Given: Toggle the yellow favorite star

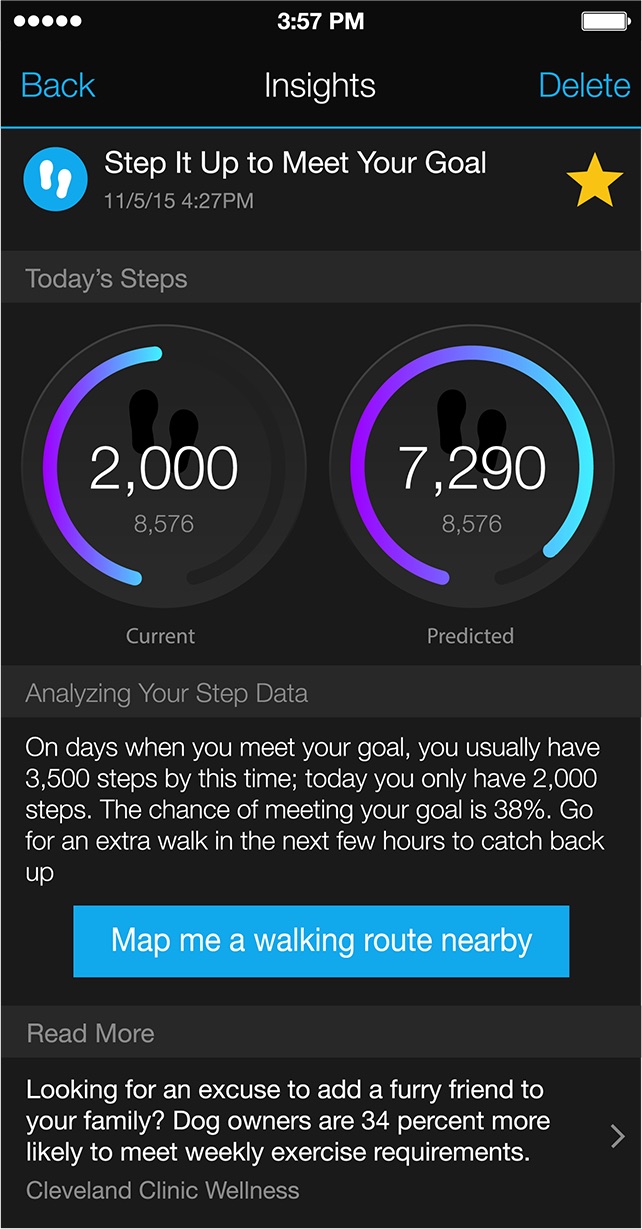Looking at the screenshot, I should click(x=595, y=182).
